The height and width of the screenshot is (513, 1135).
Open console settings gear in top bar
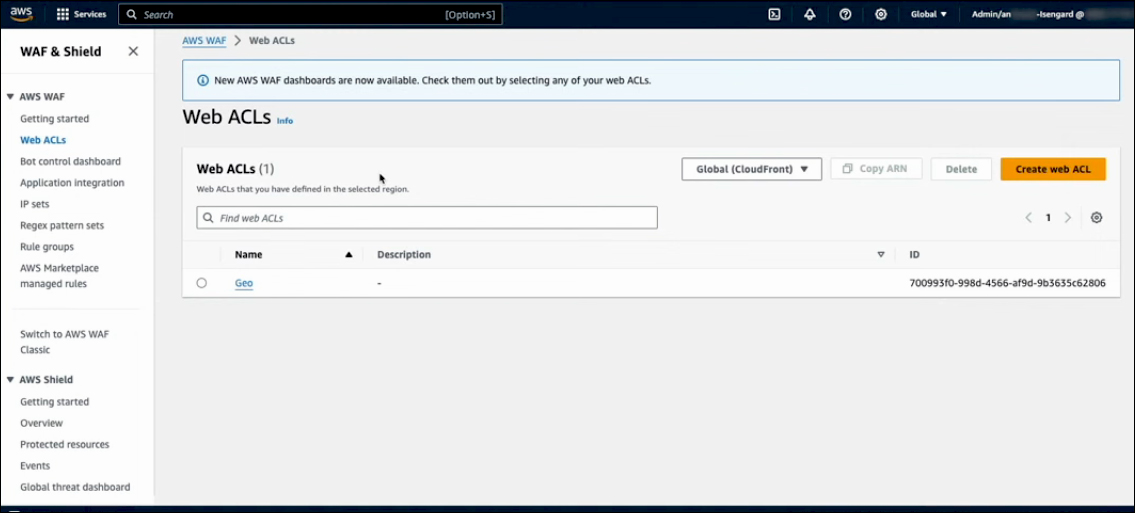pos(881,14)
